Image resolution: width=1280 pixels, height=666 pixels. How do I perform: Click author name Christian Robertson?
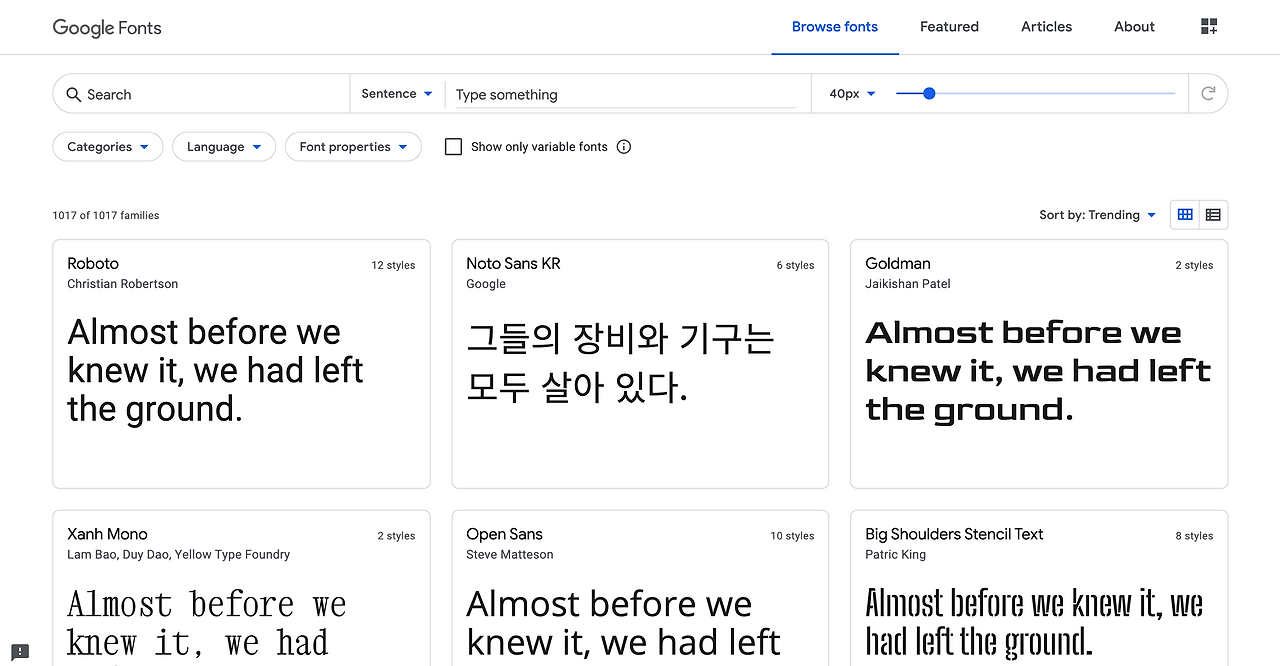[122, 284]
